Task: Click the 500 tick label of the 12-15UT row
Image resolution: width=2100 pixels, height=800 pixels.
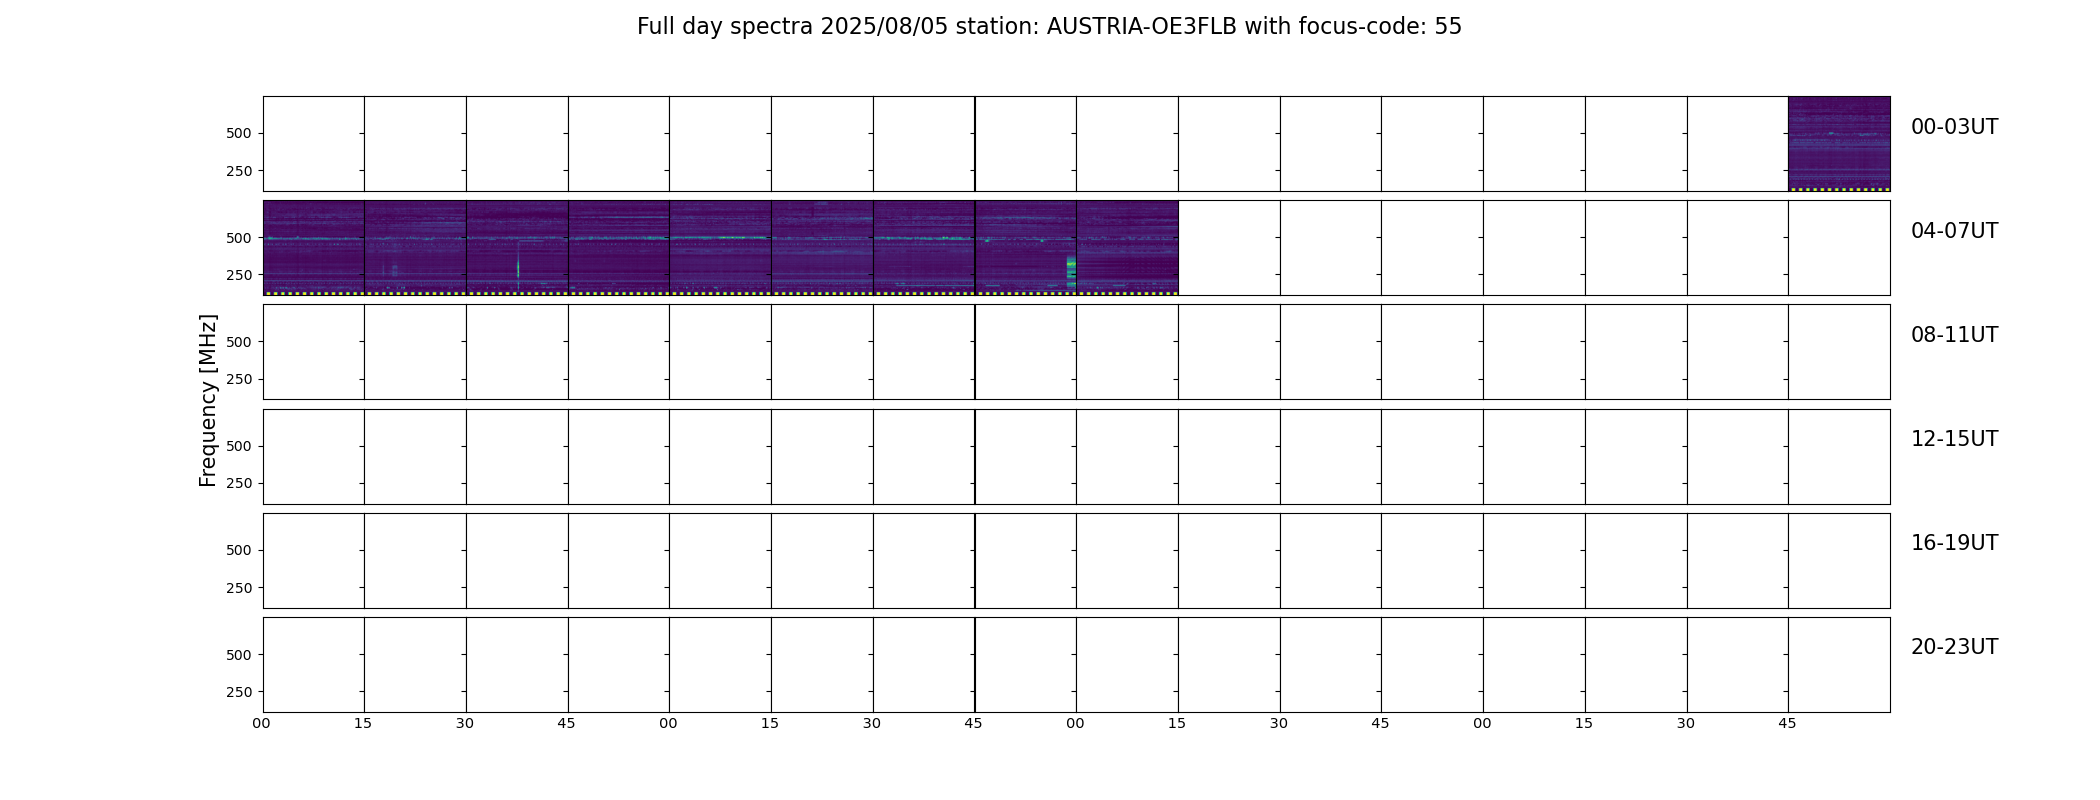Action: 239,446
